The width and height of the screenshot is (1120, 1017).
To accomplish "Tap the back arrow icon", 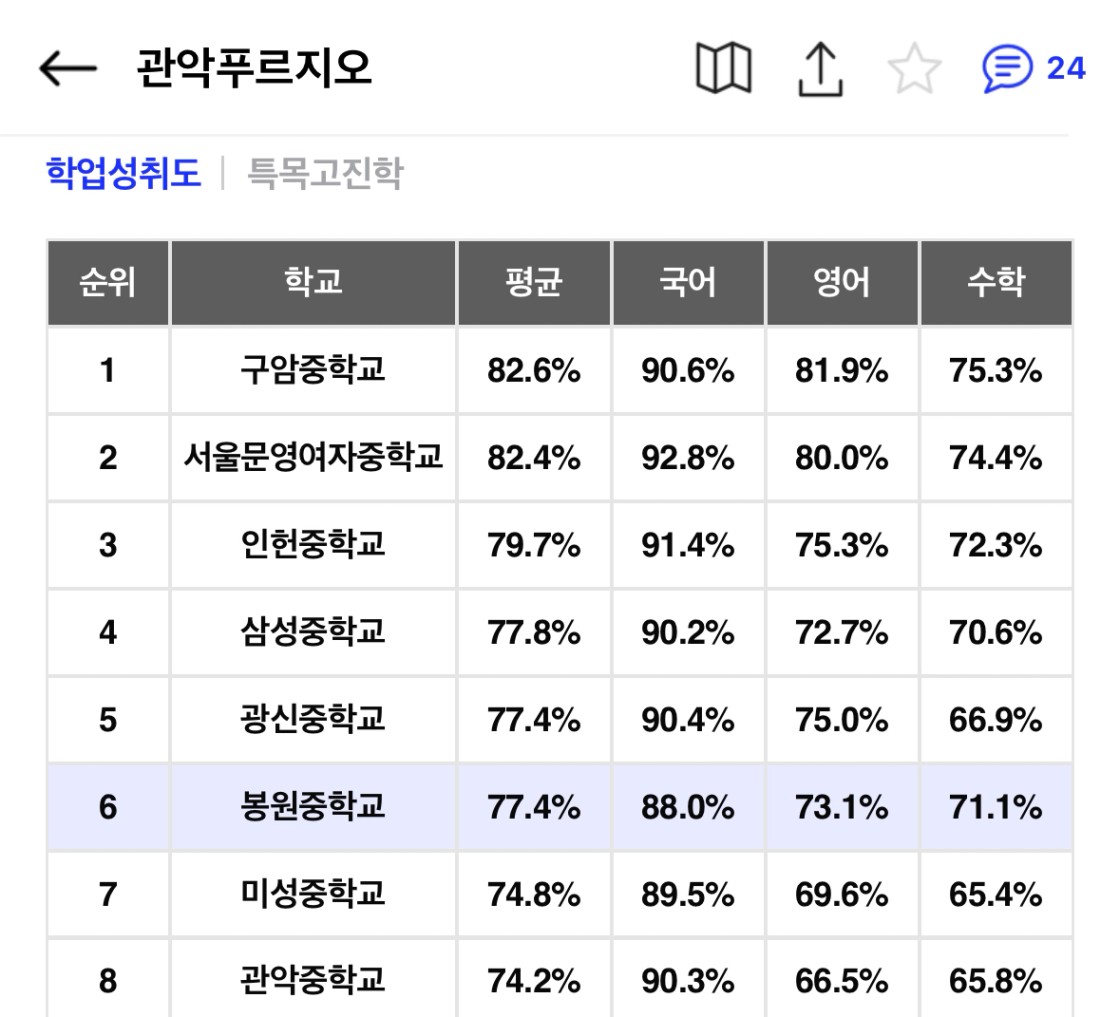I will 68,69.
